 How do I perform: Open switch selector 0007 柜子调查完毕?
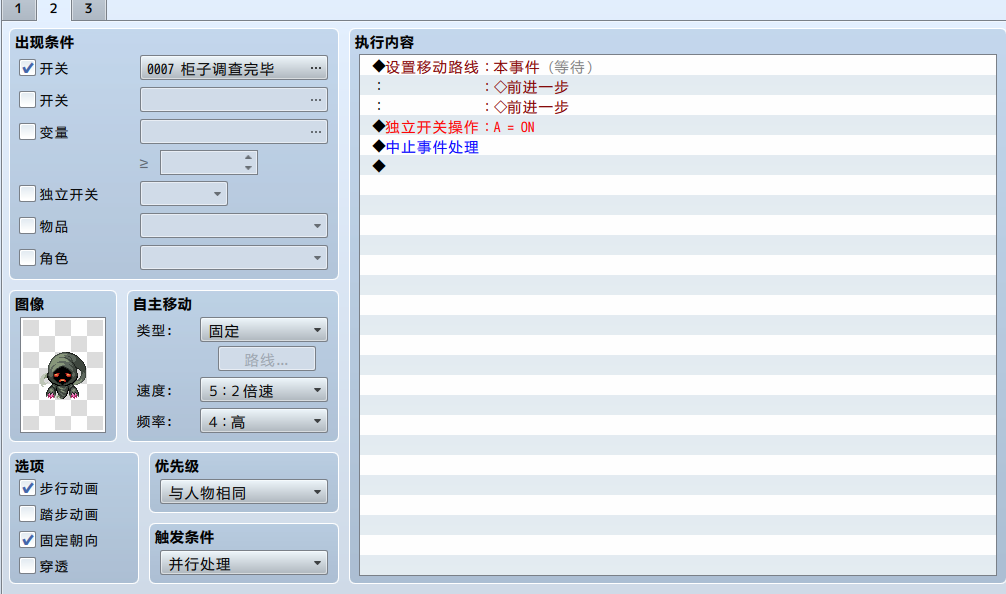234,68
